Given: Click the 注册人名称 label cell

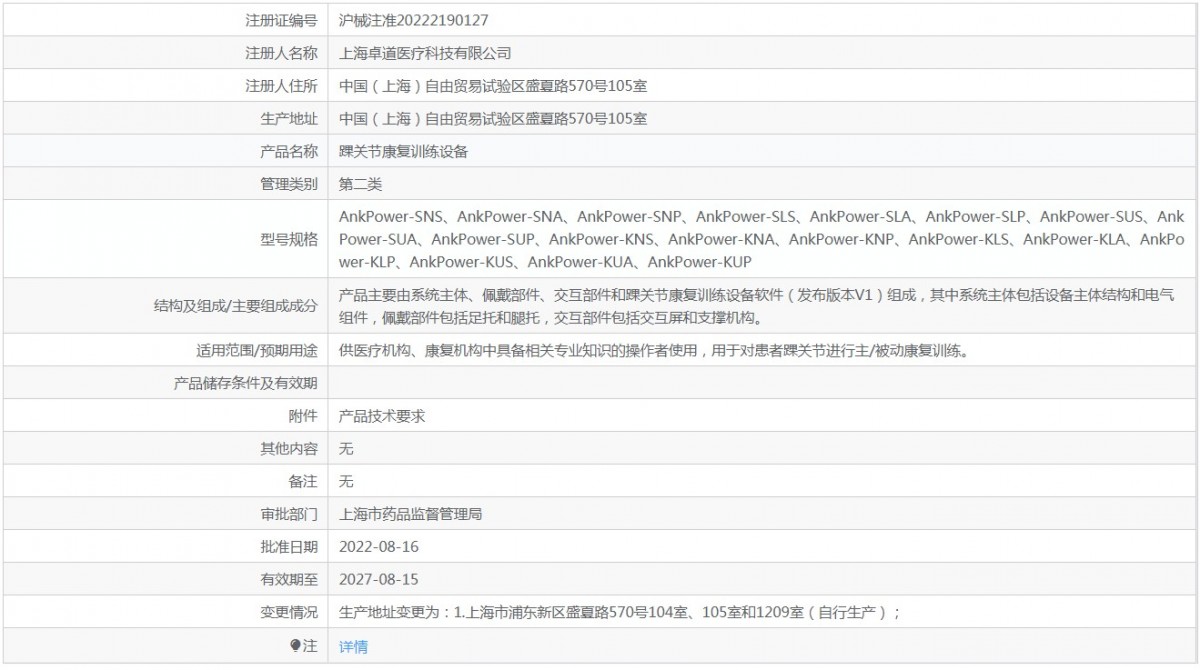Looking at the screenshot, I should click(x=165, y=53).
